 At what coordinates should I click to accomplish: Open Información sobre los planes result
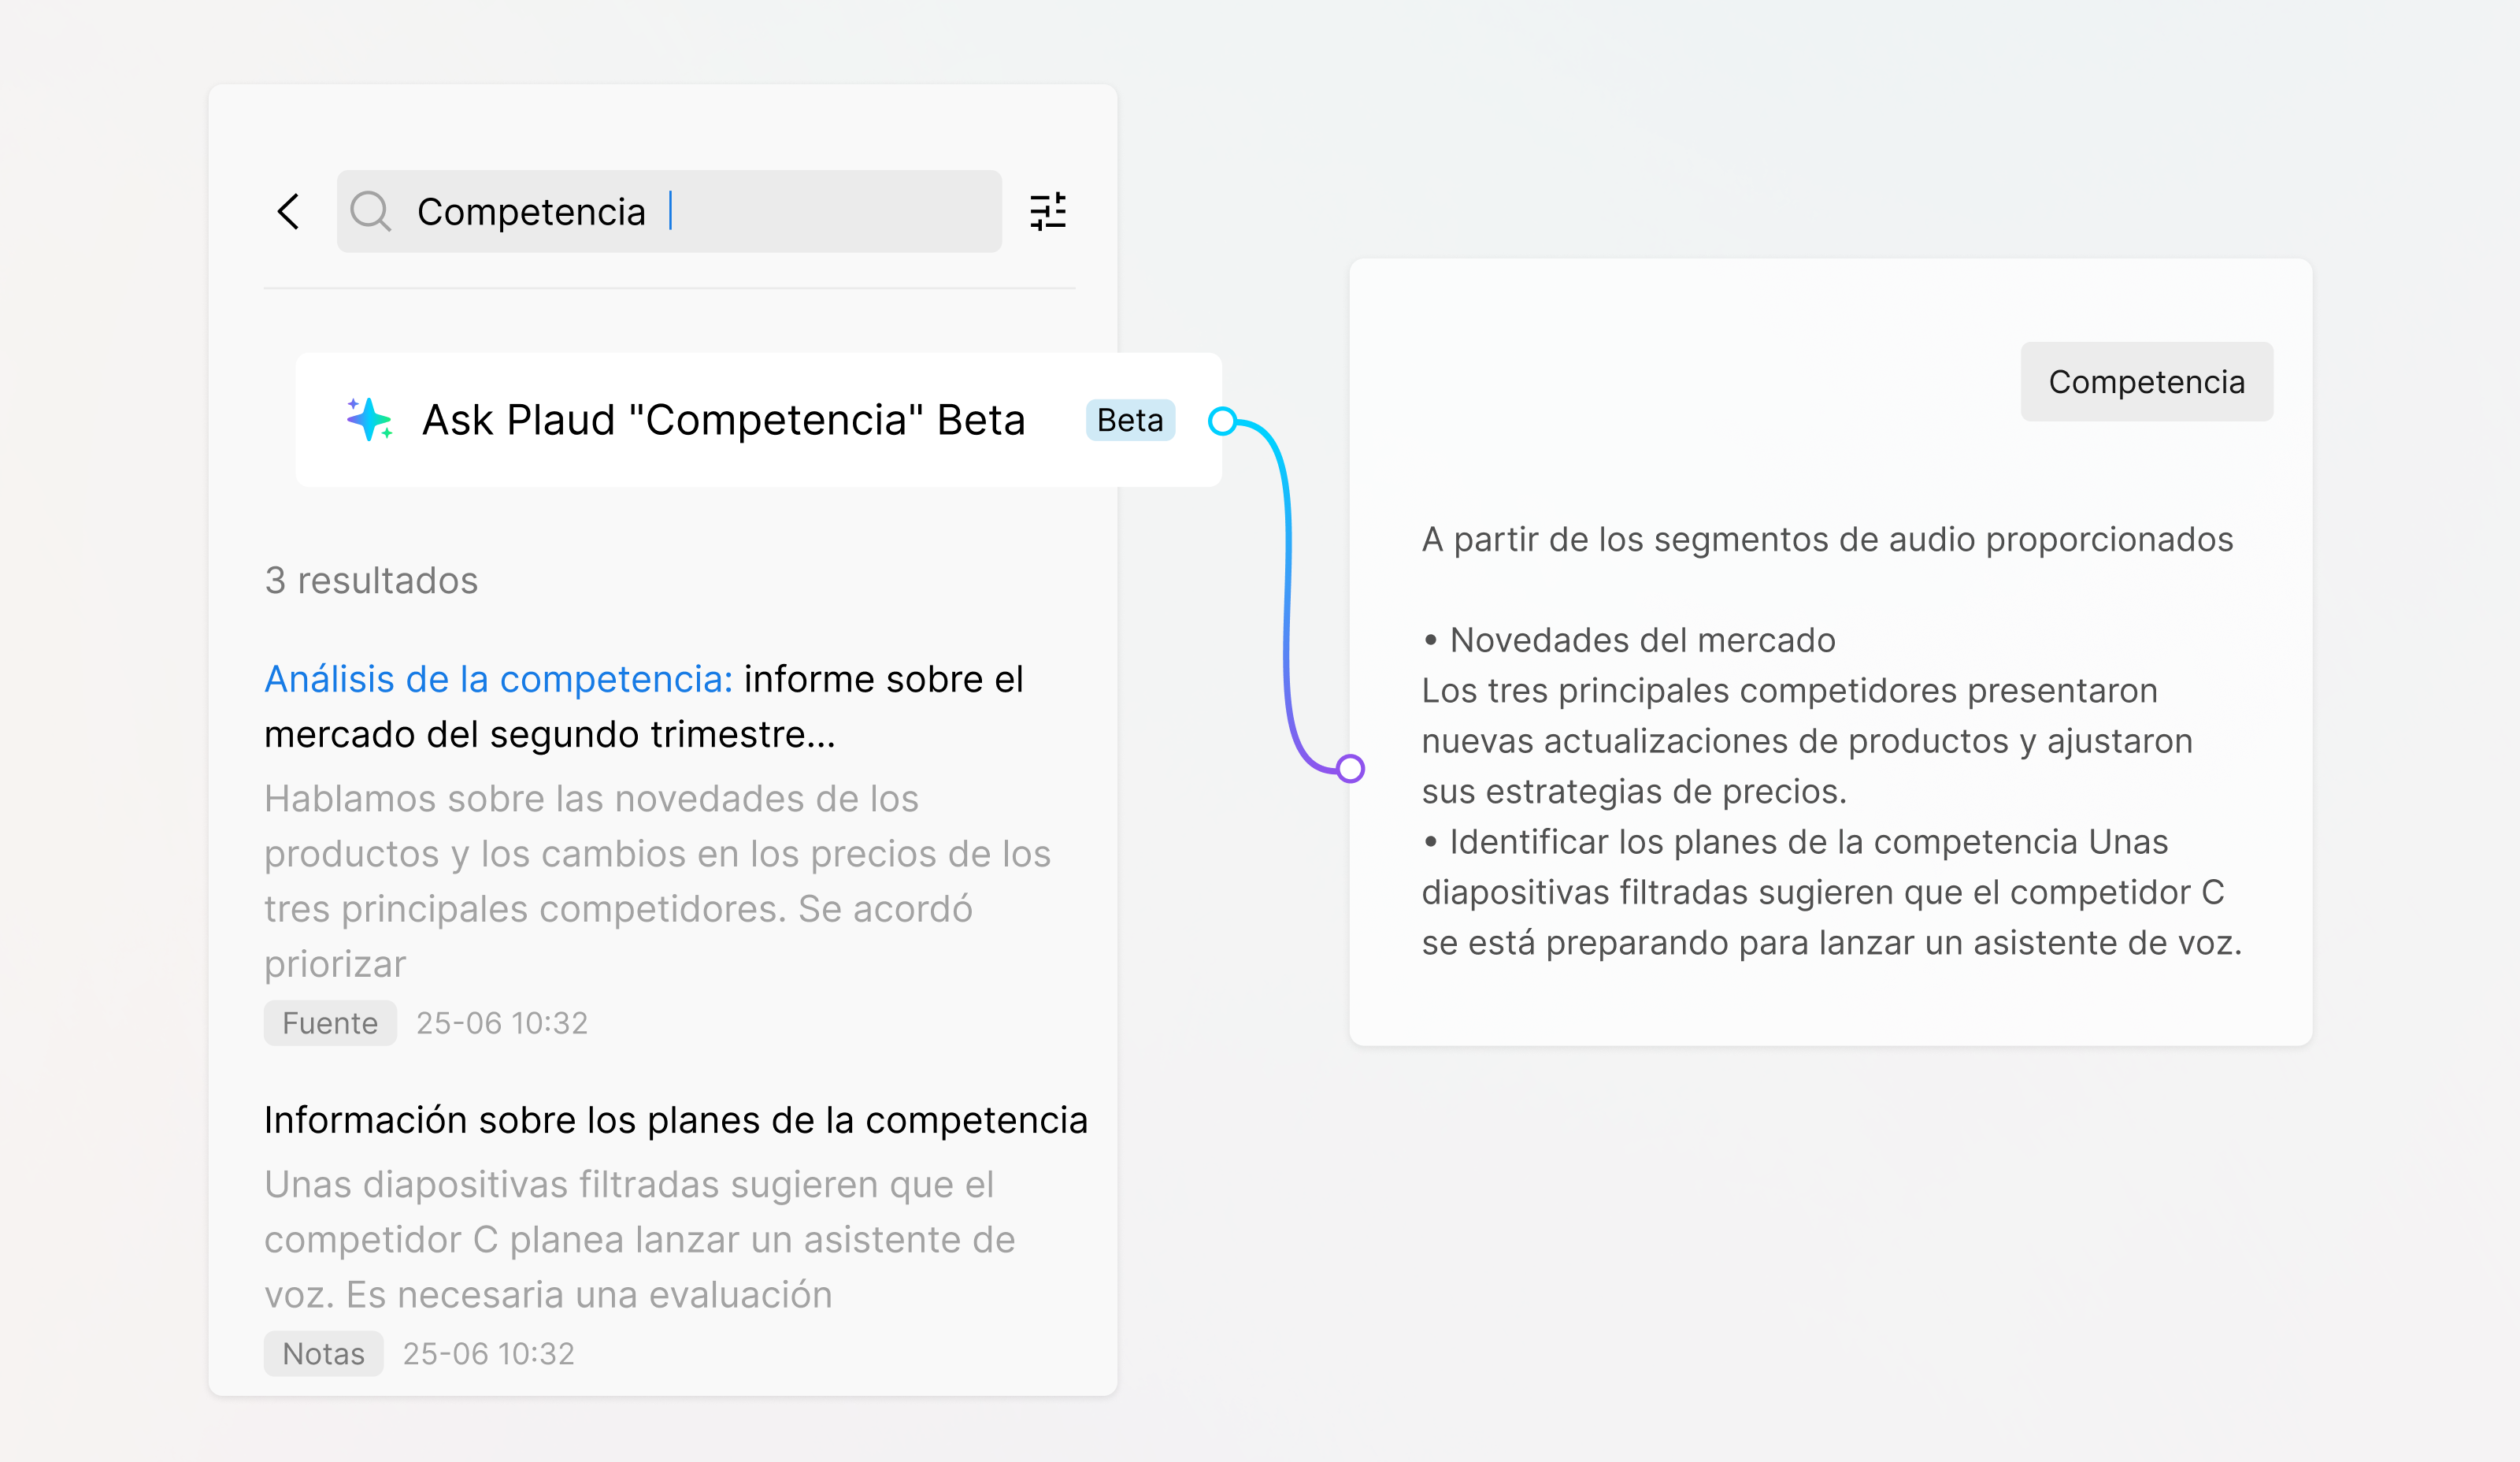pos(675,1120)
